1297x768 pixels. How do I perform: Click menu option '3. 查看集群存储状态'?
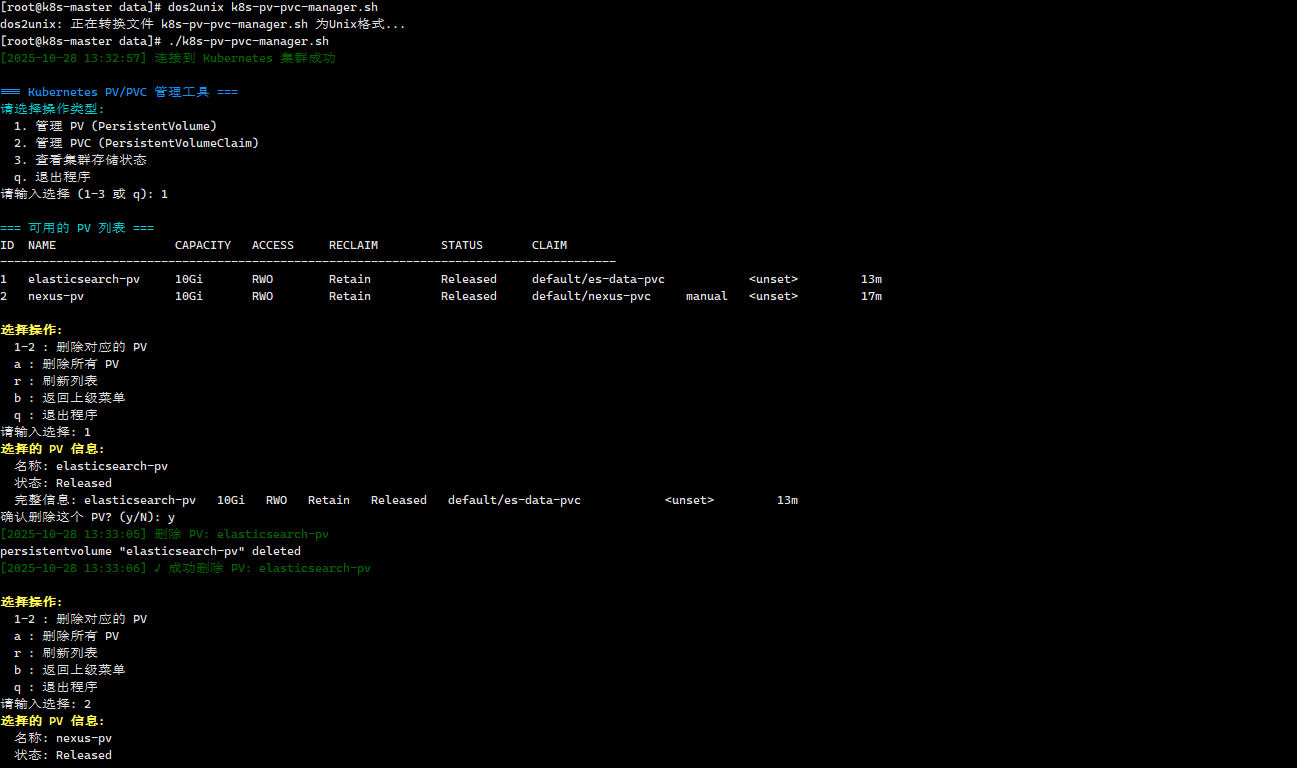(x=80, y=160)
